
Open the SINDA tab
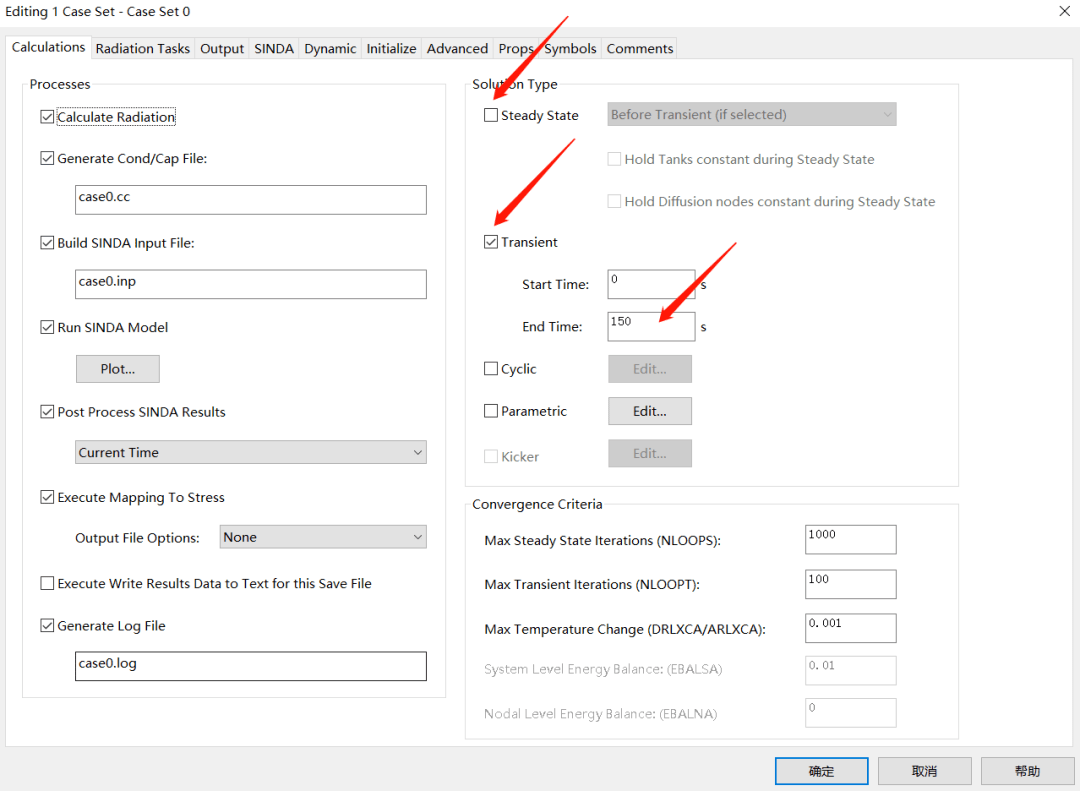pos(274,48)
